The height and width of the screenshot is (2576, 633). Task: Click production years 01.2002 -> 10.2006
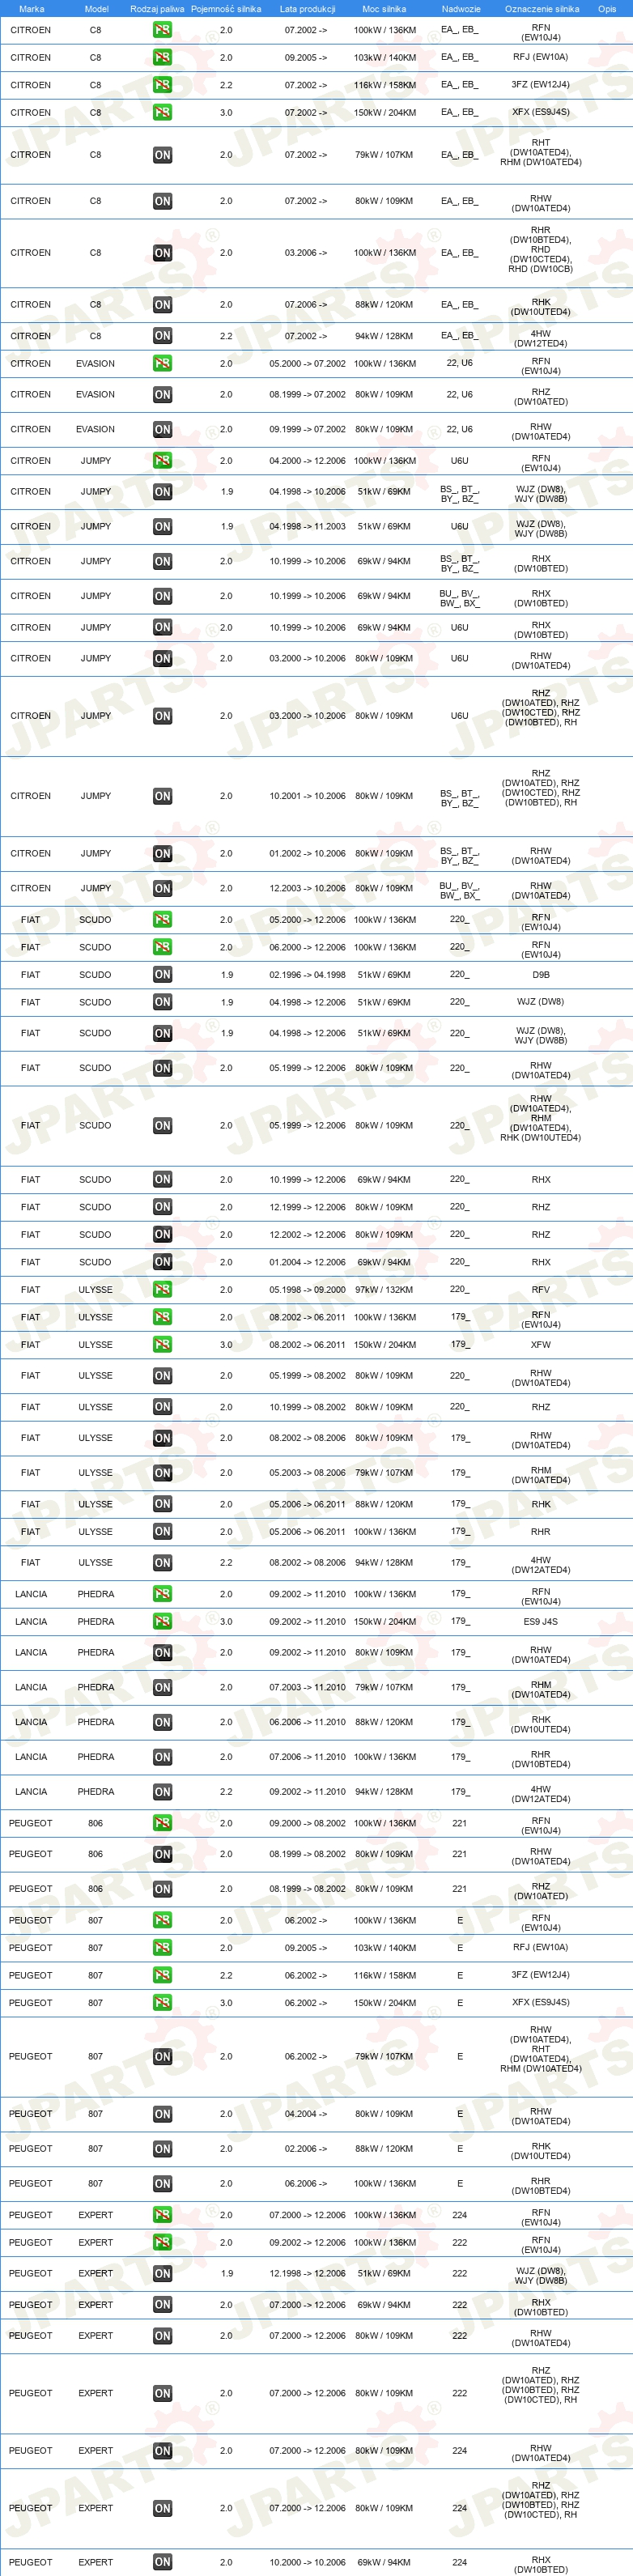tap(307, 853)
